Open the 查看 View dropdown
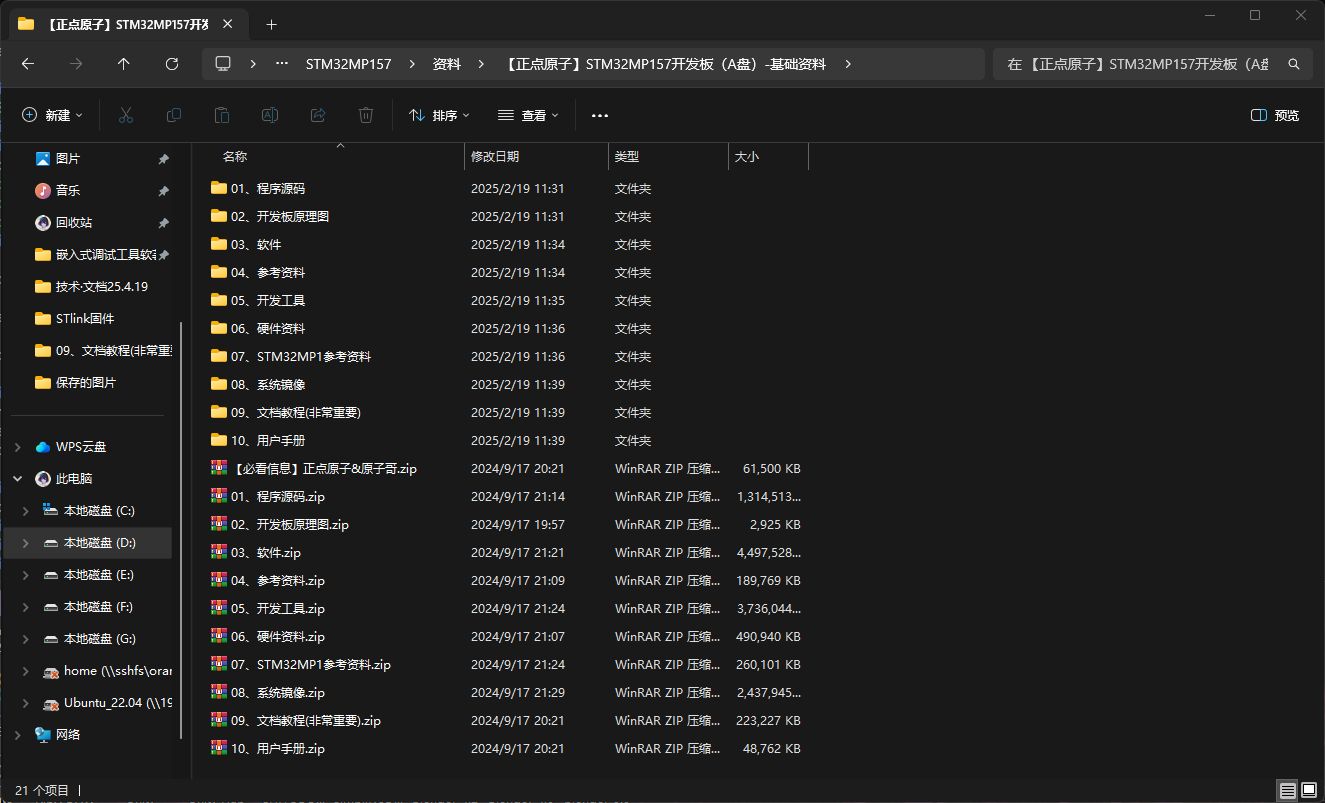1325x803 pixels. pos(528,115)
